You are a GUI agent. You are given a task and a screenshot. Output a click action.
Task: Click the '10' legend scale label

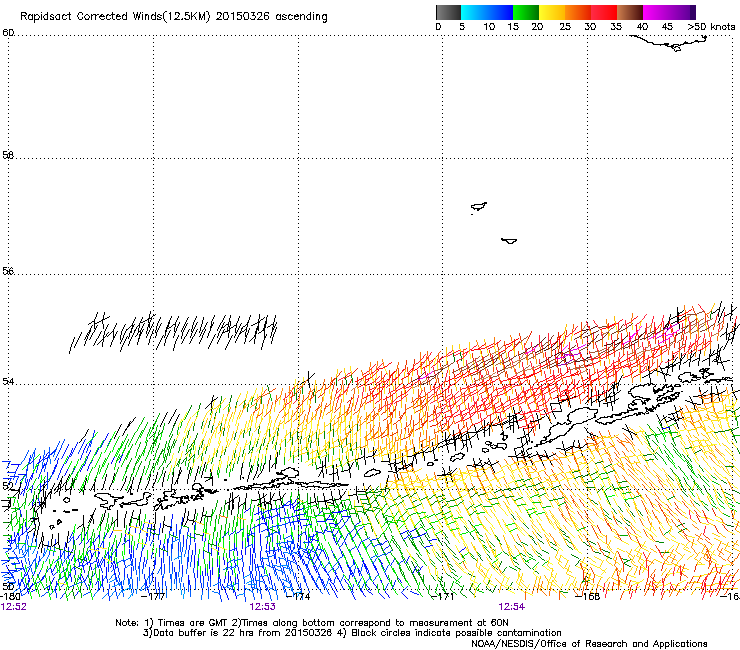pyautogui.click(x=489, y=27)
